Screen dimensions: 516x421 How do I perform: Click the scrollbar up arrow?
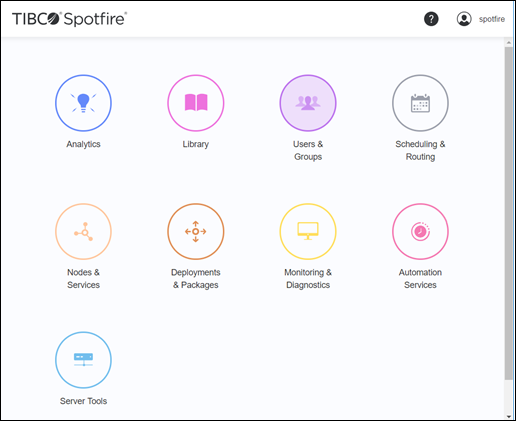509,42
